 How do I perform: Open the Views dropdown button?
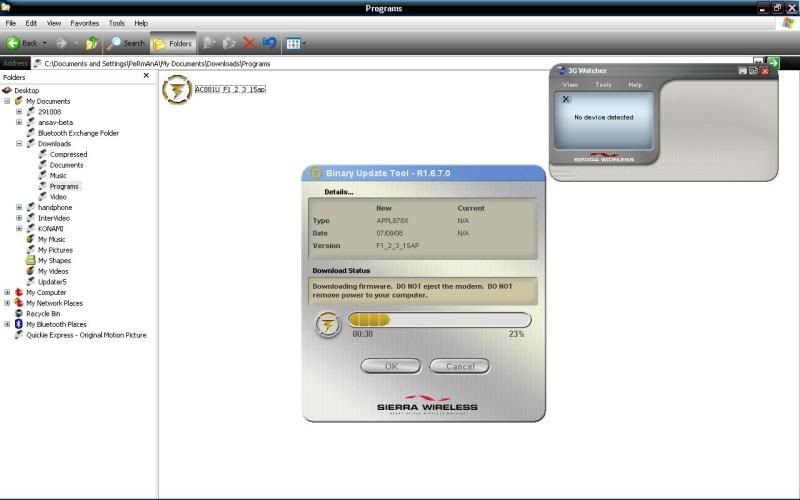coord(296,44)
